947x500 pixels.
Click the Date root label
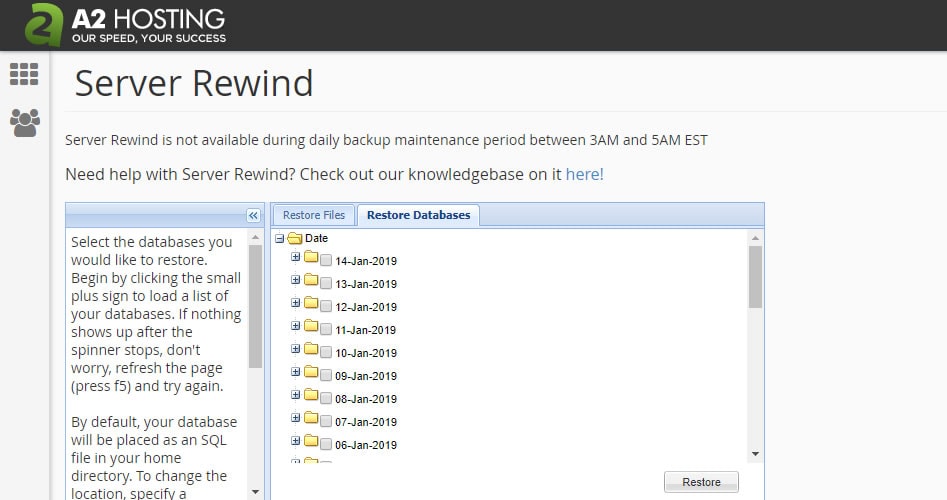point(316,239)
